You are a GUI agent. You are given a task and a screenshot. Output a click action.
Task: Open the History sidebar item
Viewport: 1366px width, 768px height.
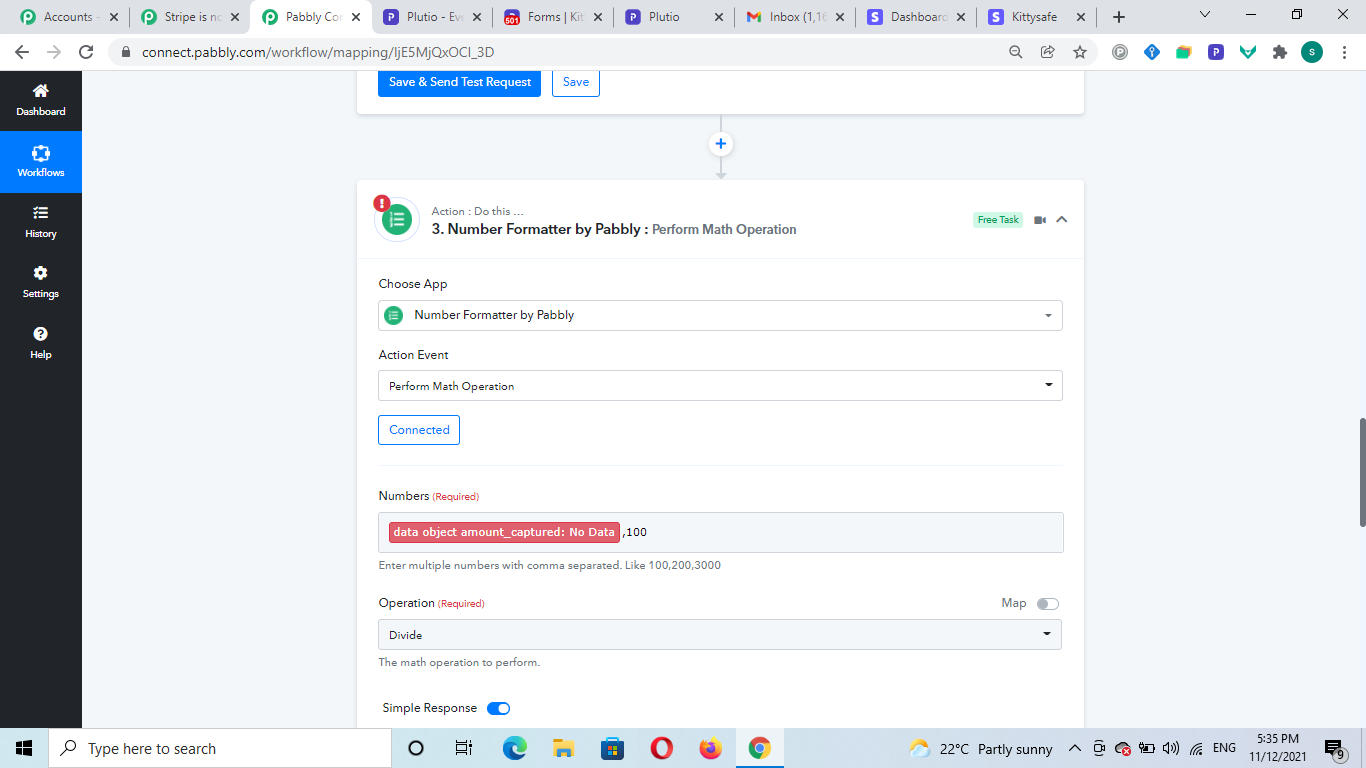tap(41, 222)
